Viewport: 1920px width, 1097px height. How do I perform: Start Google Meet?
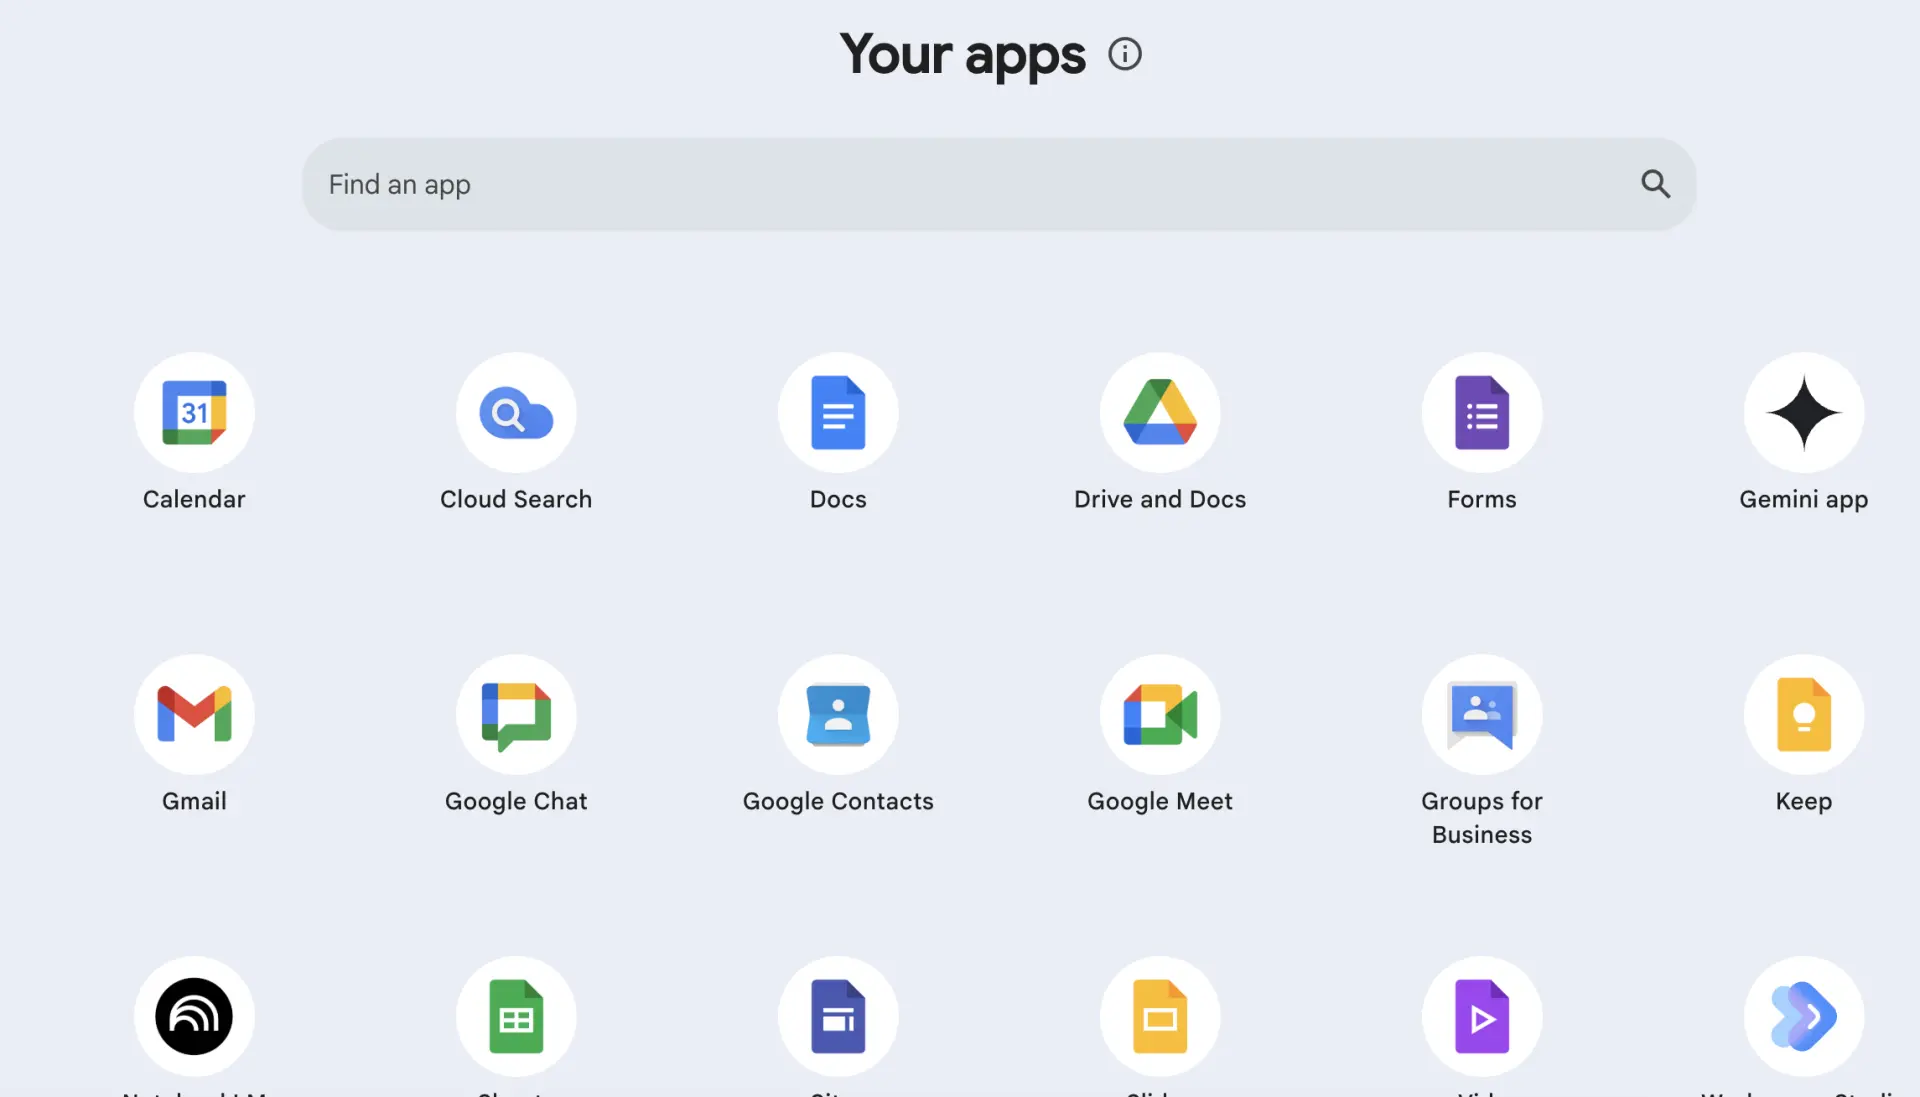coord(1160,714)
